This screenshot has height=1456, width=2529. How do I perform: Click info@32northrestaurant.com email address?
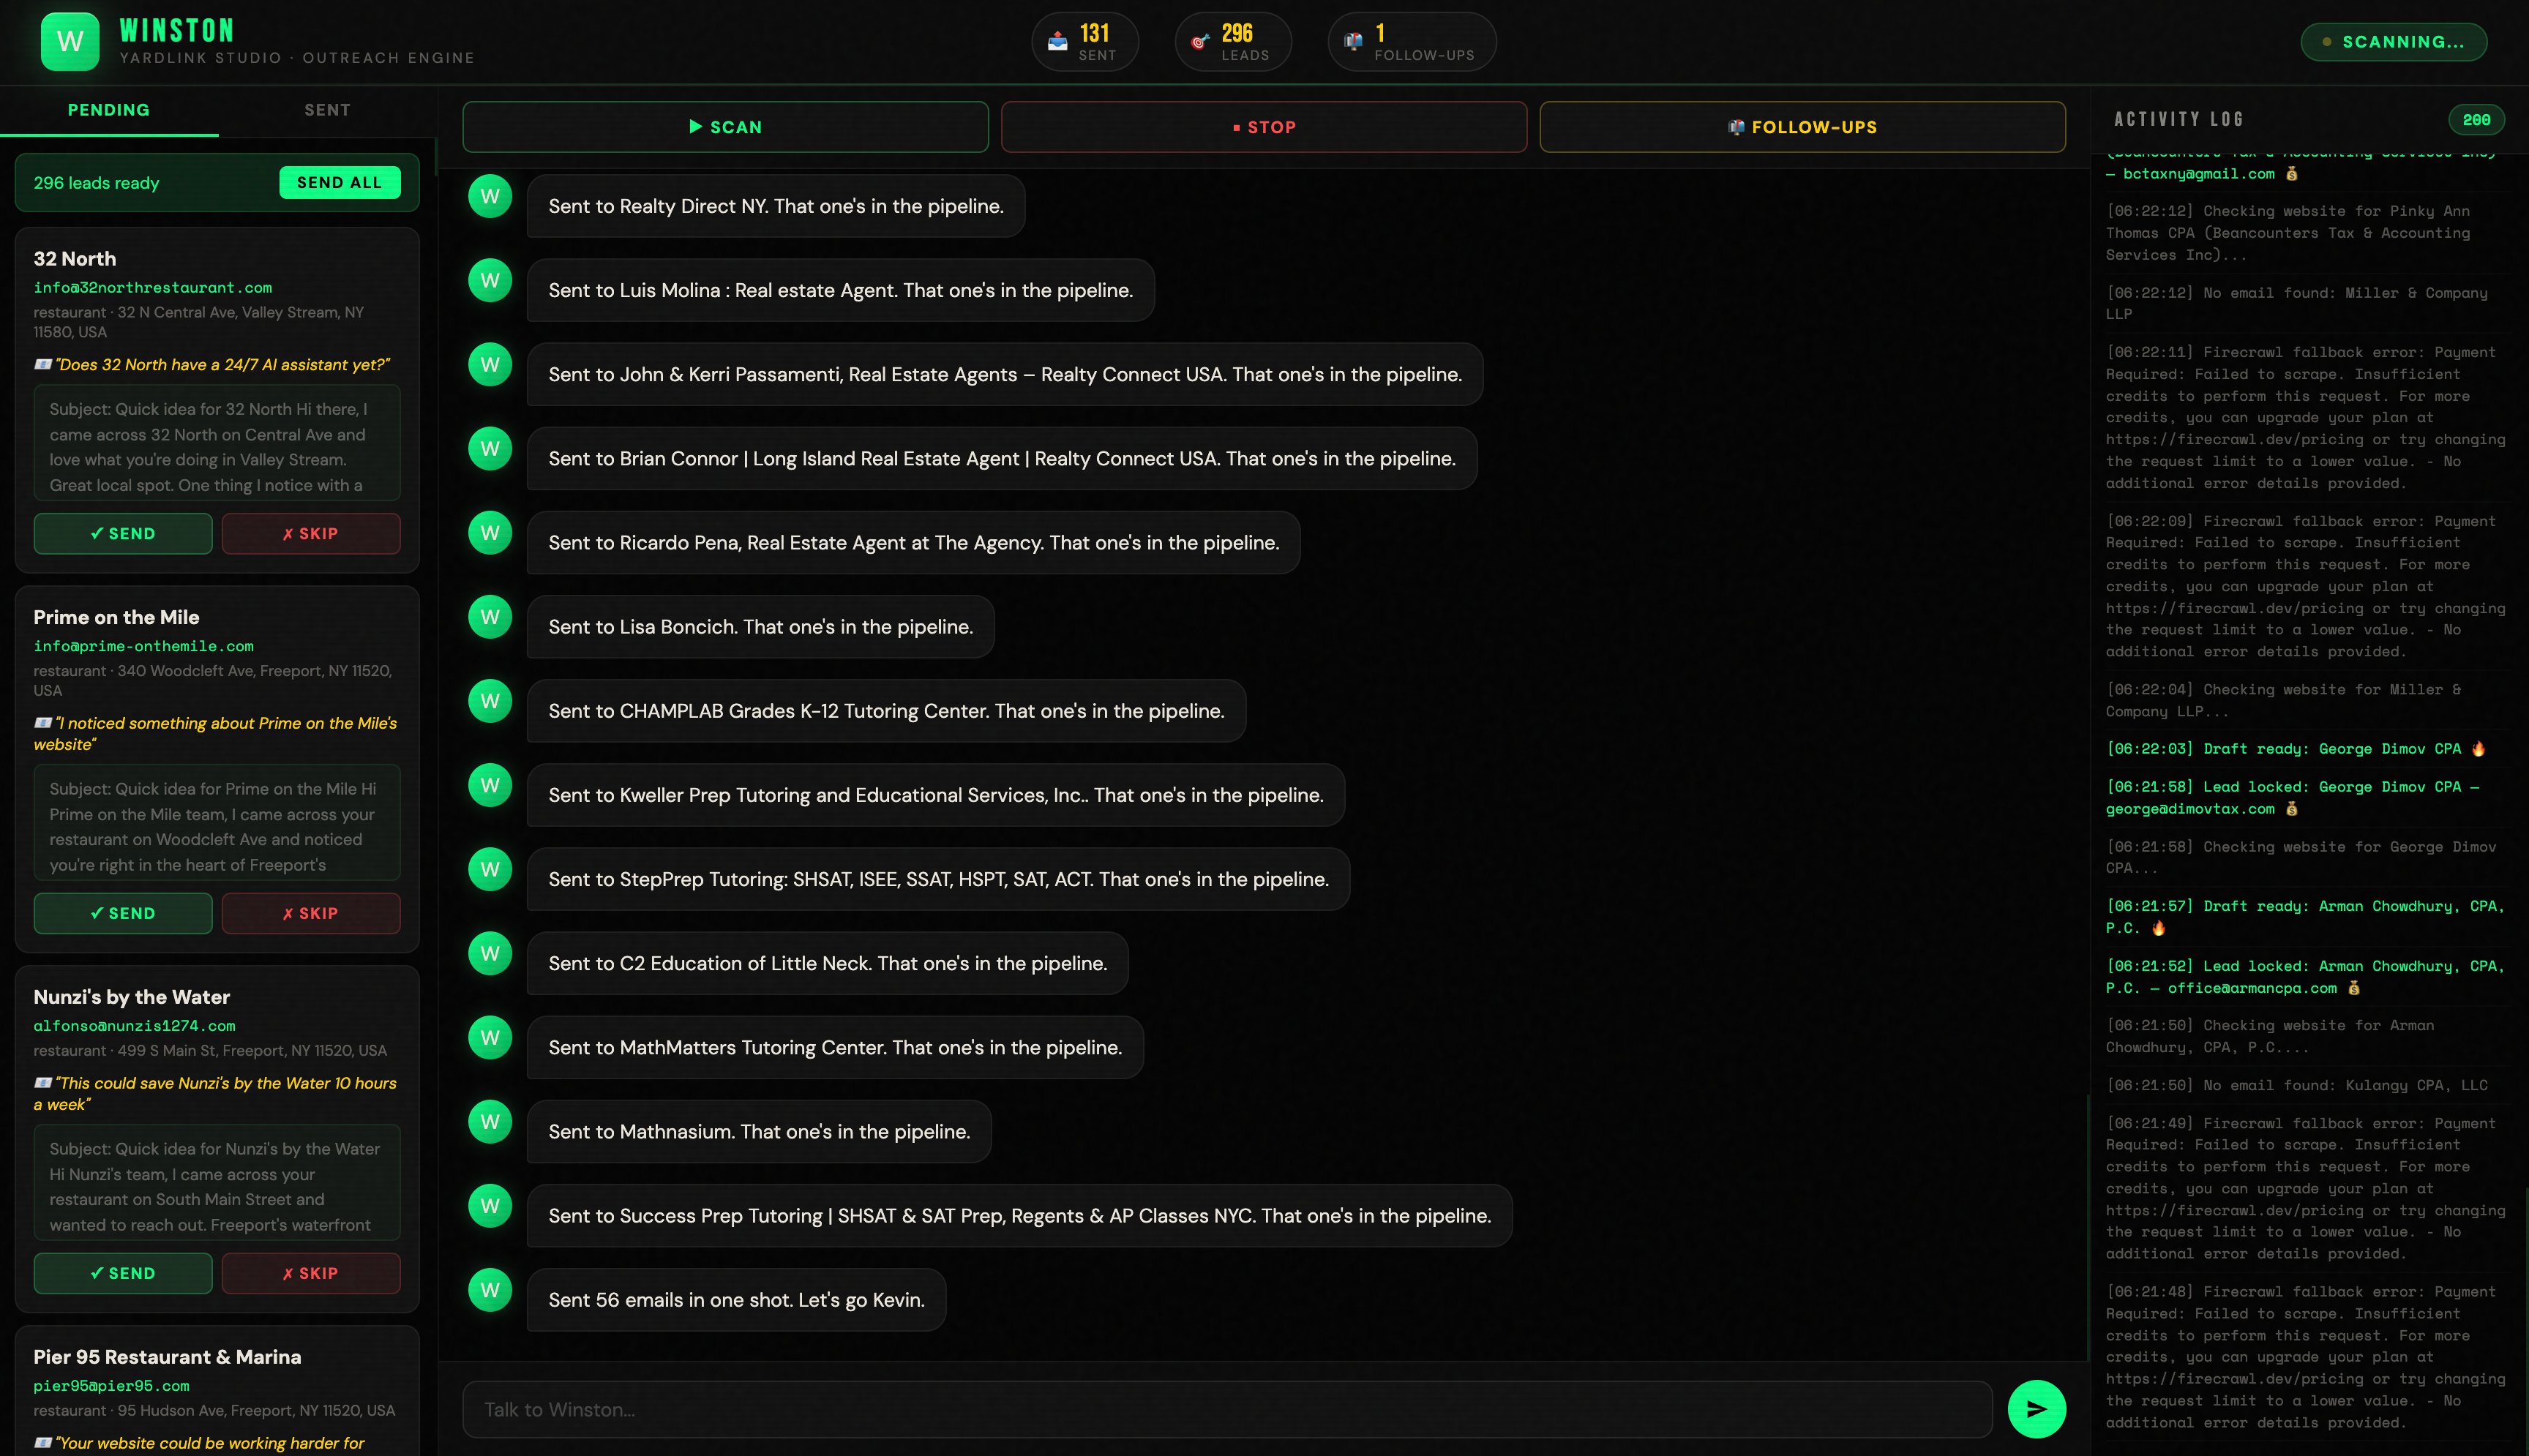coord(153,288)
